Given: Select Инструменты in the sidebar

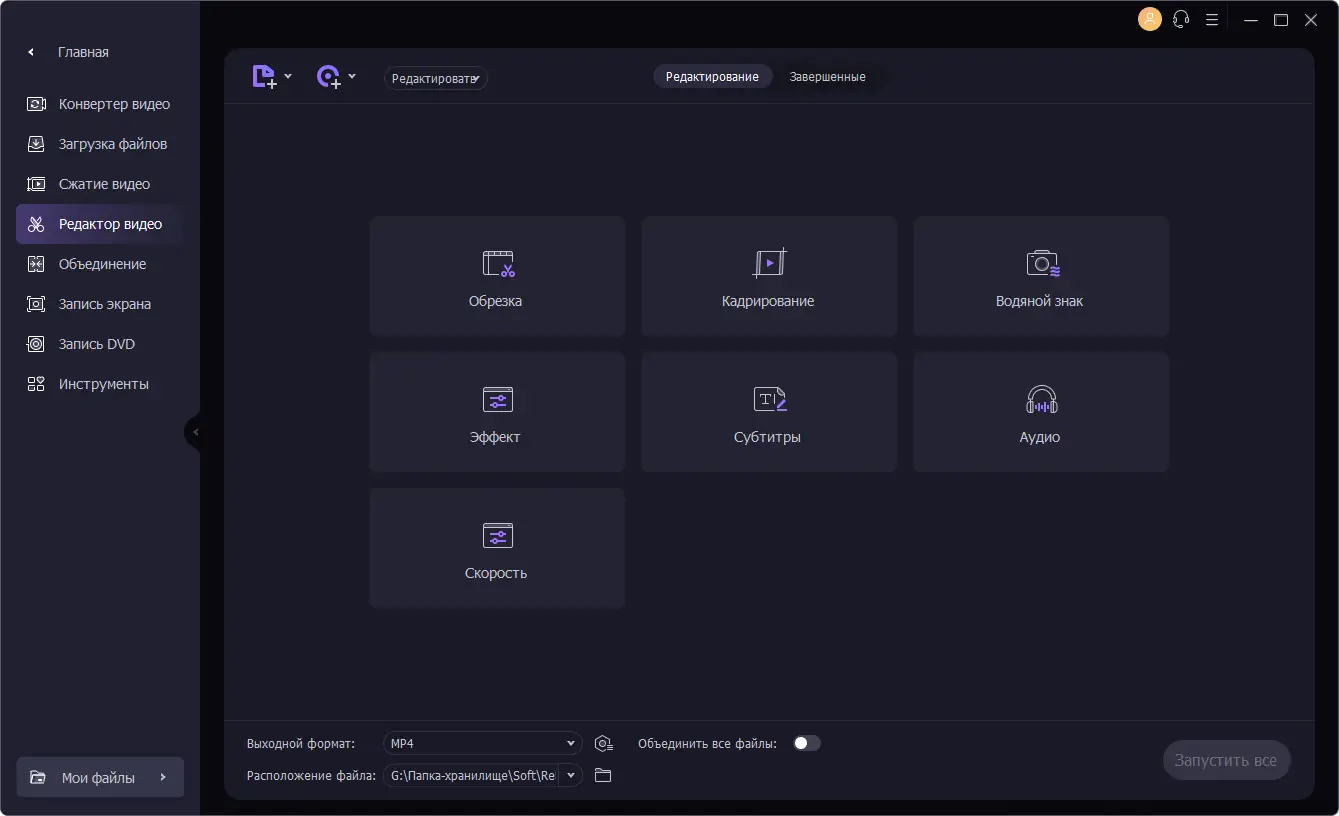Looking at the screenshot, I should coord(100,384).
